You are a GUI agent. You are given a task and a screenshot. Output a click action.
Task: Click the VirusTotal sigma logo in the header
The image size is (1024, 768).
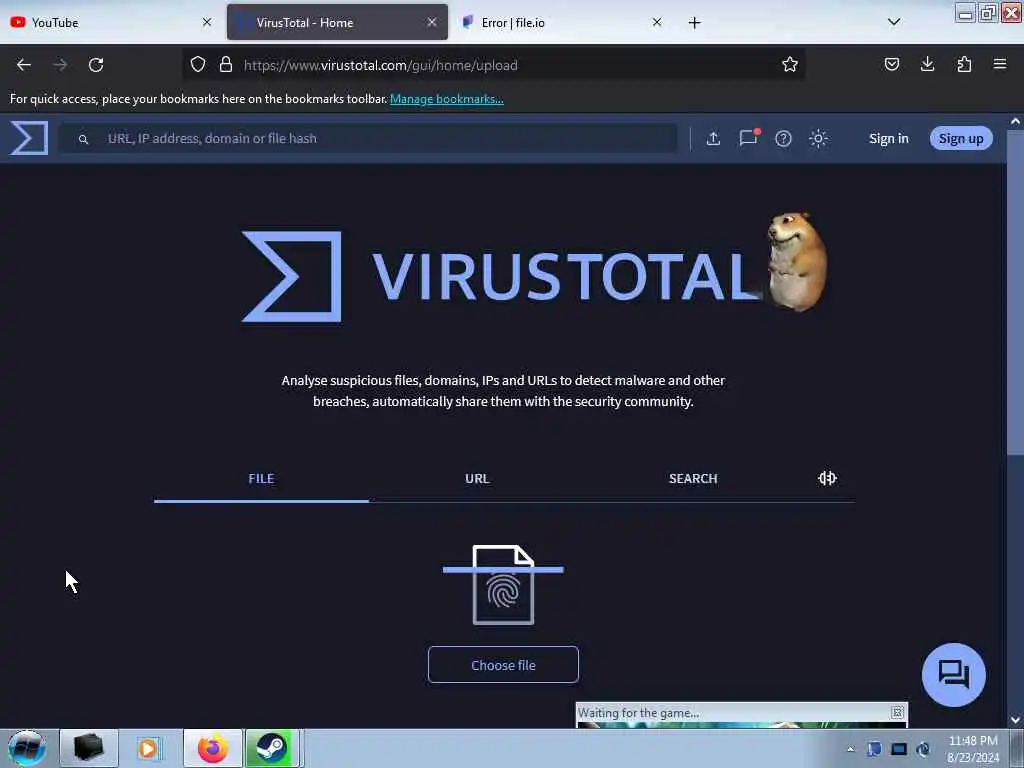click(x=29, y=138)
